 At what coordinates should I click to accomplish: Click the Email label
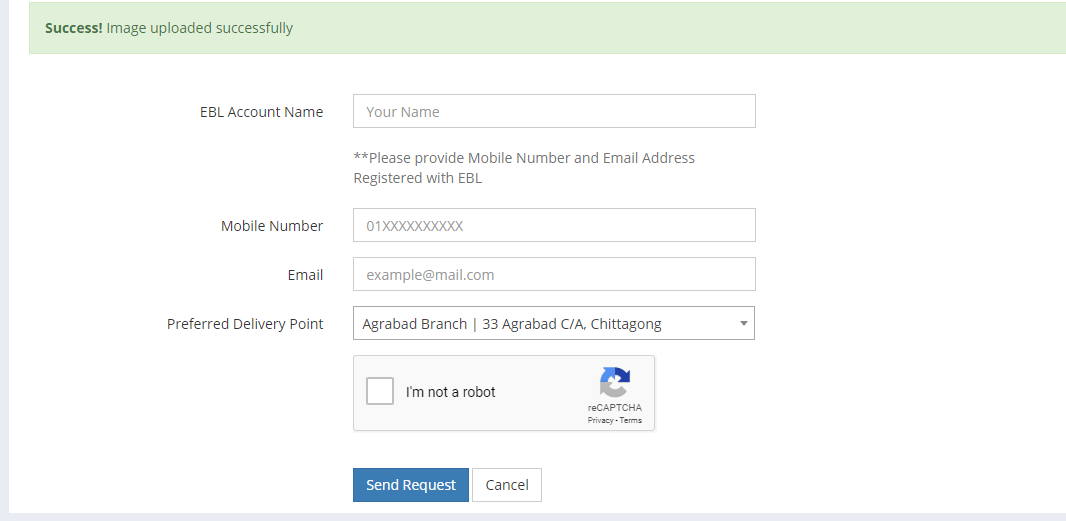click(305, 275)
